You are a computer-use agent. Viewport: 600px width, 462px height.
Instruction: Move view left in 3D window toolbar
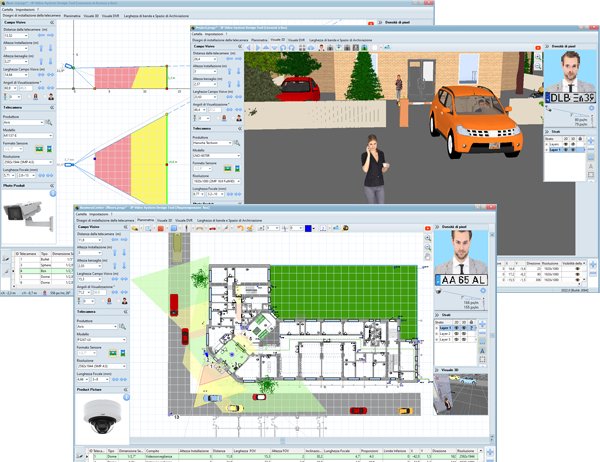(249, 47)
